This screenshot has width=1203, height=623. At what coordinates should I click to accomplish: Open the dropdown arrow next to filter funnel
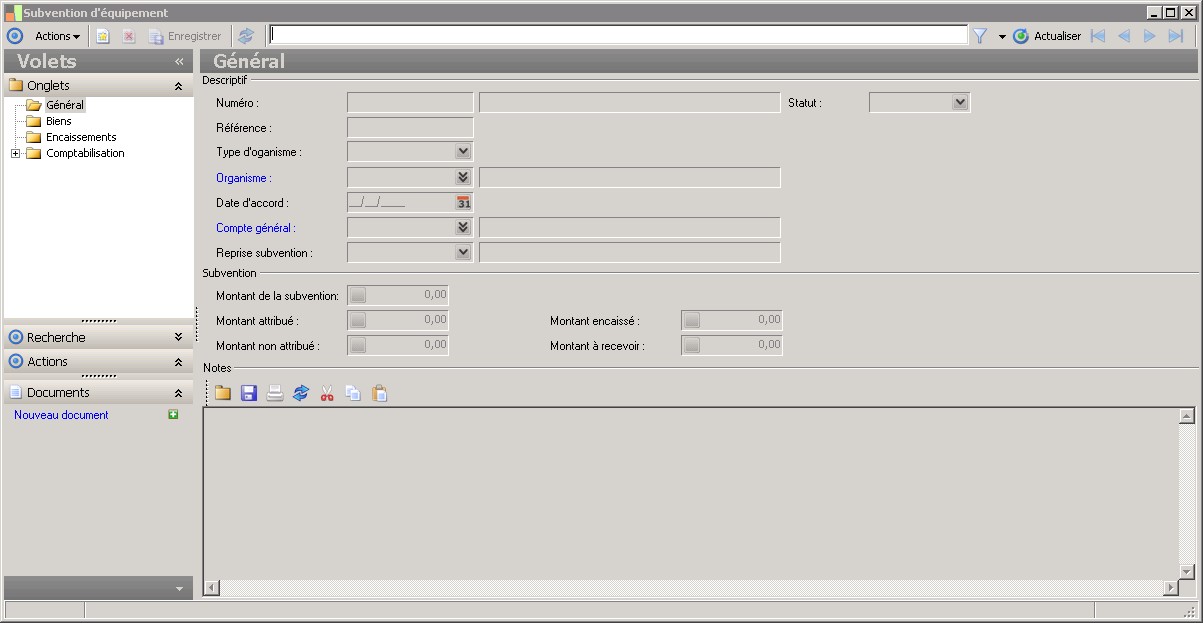pyautogui.click(x=1002, y=37)
